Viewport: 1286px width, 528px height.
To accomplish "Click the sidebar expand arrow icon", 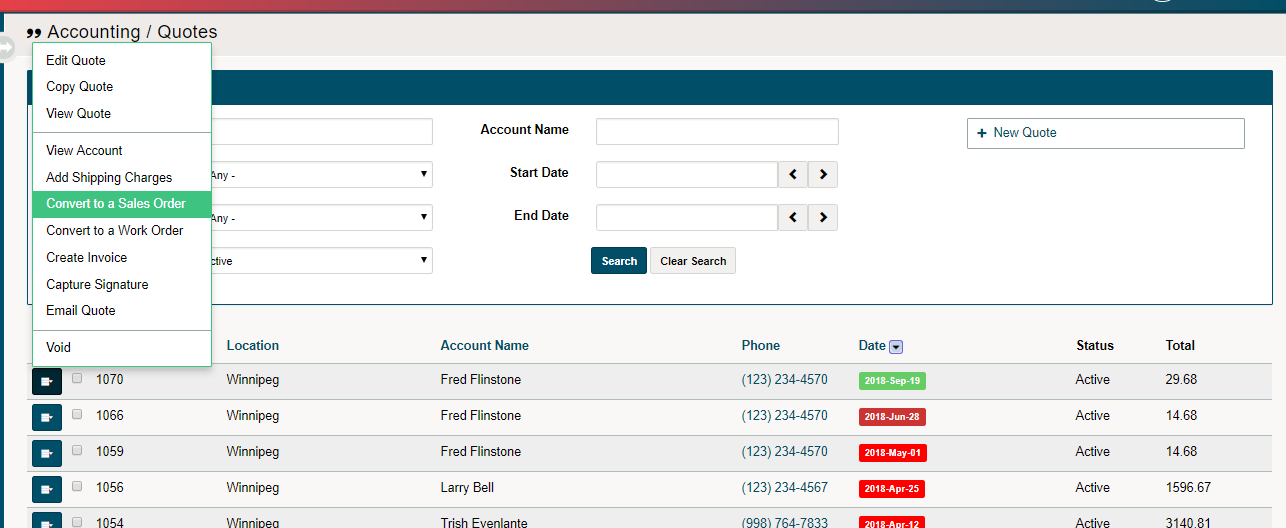I will coord(7,46).
